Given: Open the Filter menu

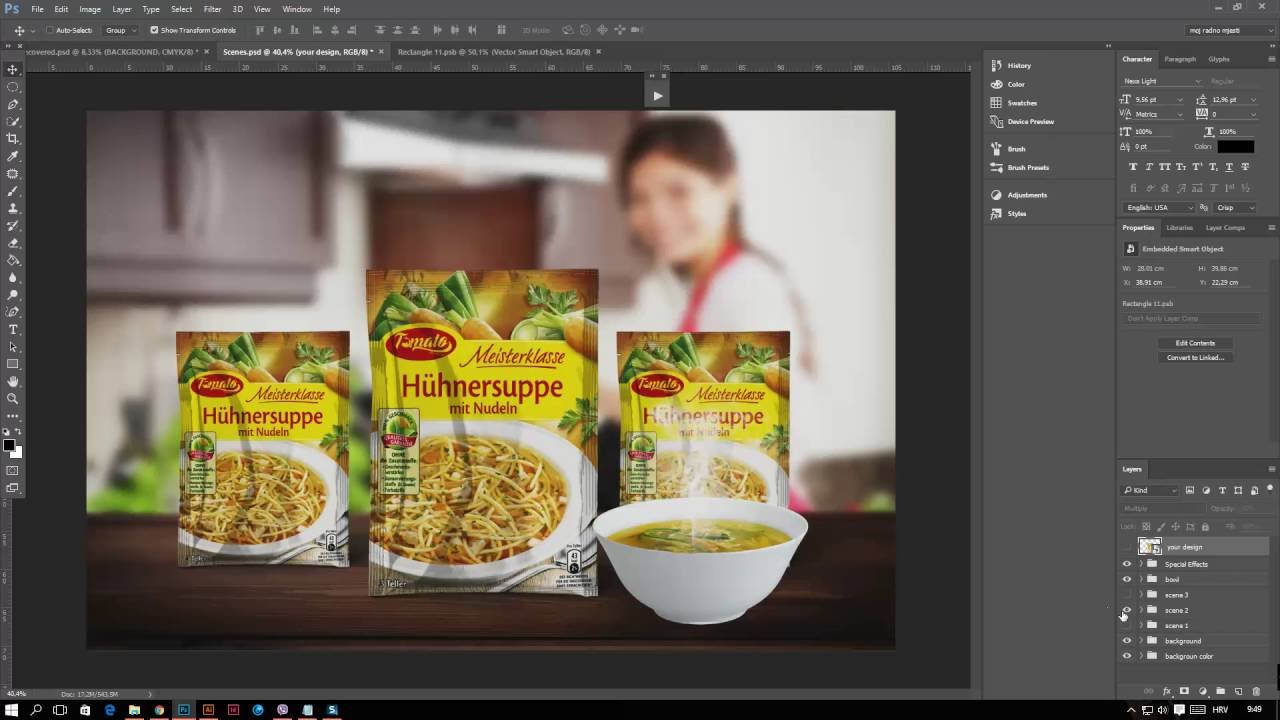Looking at the screenshot, I should (212, 9).
